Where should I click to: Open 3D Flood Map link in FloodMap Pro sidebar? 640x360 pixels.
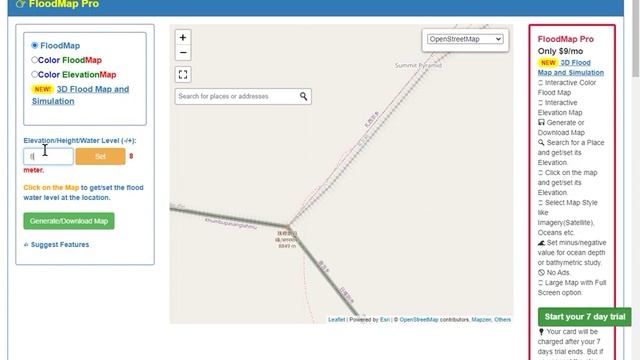tap(576, 63)
